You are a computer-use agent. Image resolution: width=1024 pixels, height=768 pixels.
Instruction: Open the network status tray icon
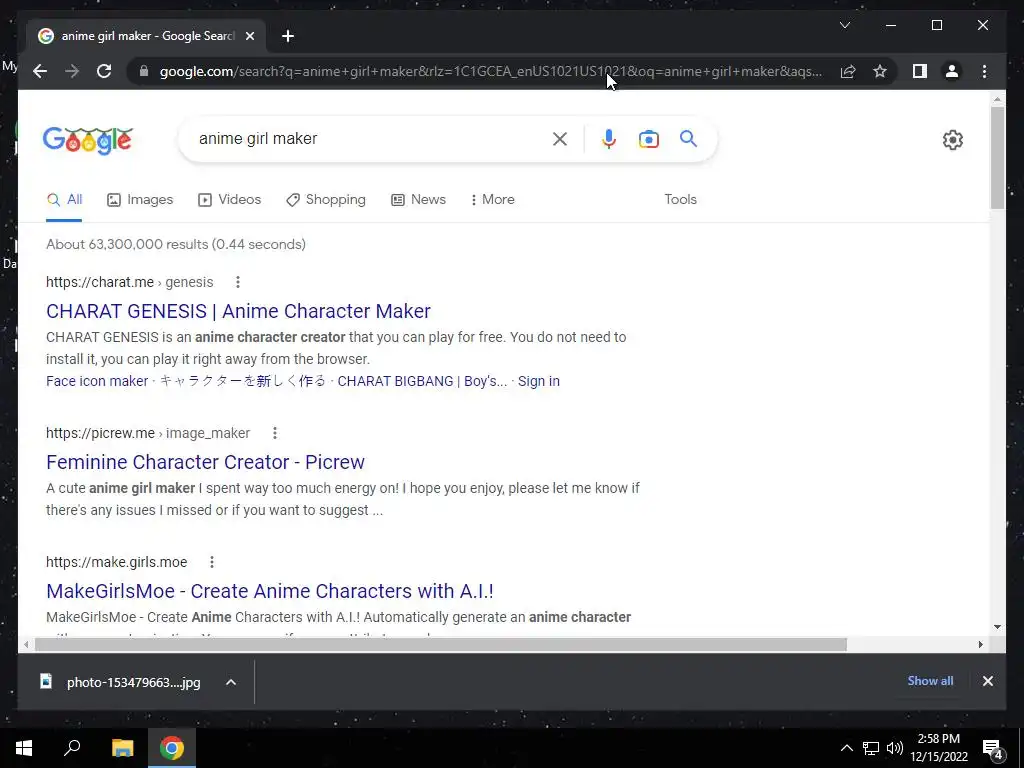871,748
